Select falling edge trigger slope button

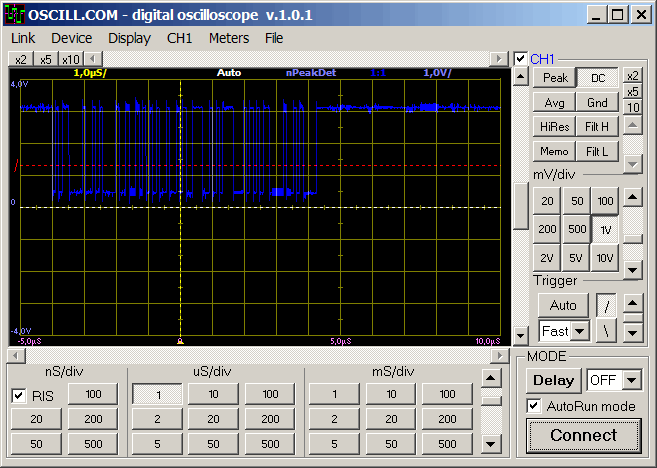[x=605, y=330]
